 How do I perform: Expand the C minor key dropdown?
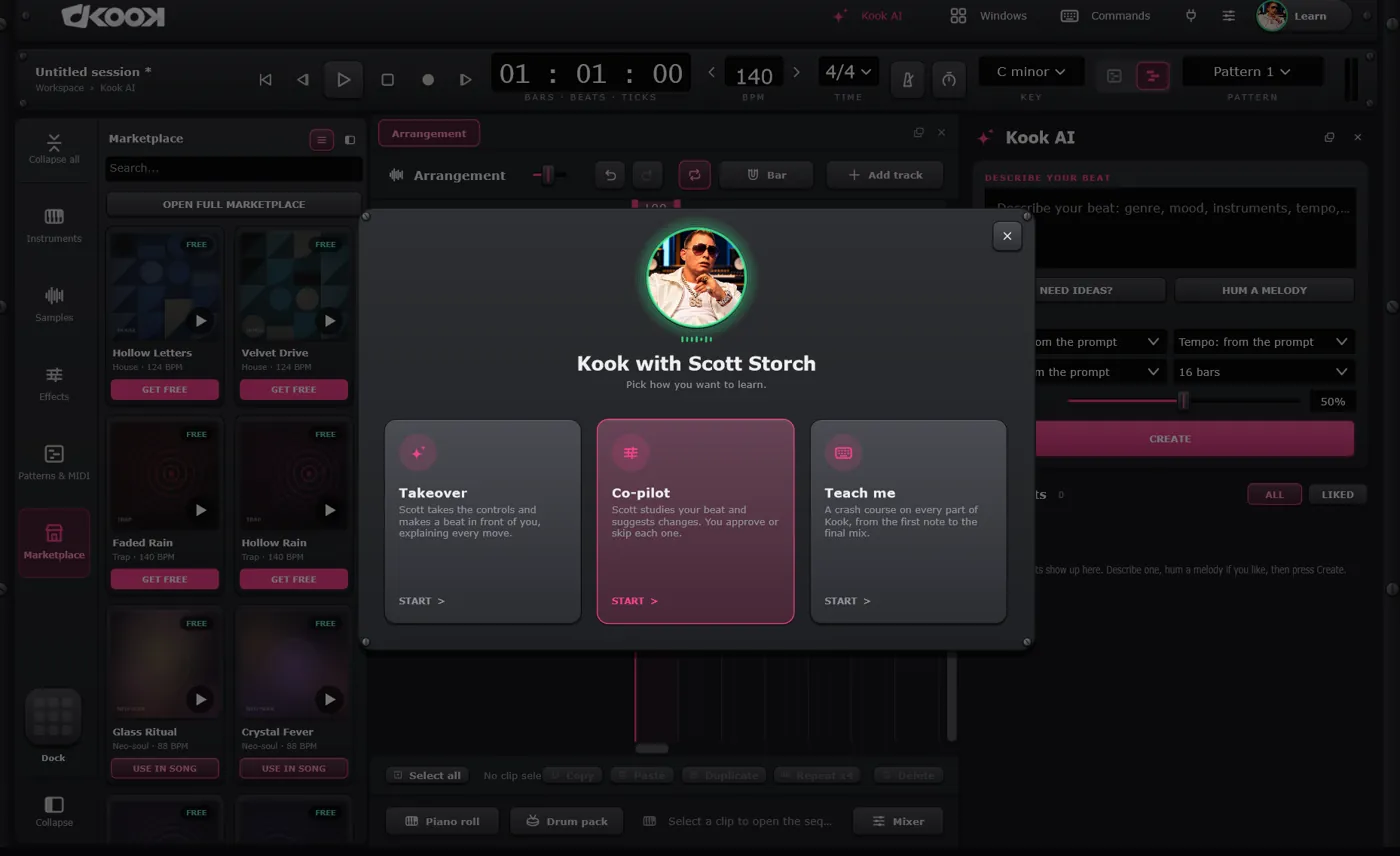click(1031, 72)
